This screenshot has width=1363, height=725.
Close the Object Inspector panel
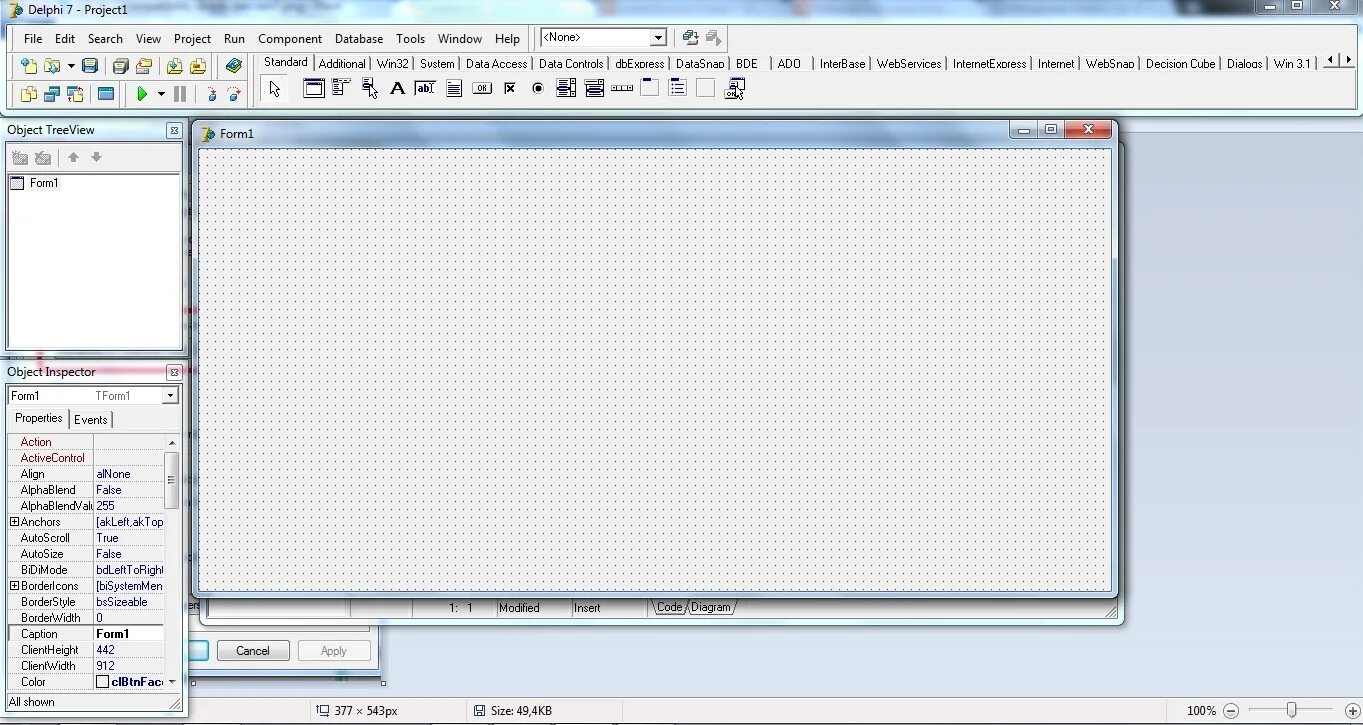coord(174,372)
